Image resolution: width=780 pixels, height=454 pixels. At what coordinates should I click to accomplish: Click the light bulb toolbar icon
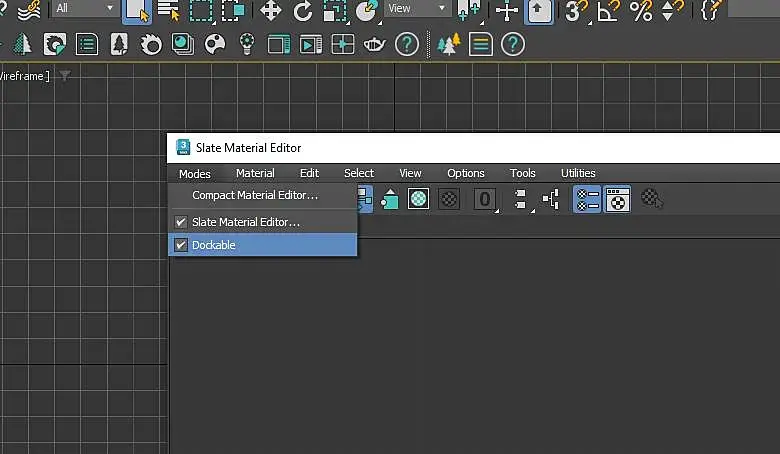tap(247, 45)
